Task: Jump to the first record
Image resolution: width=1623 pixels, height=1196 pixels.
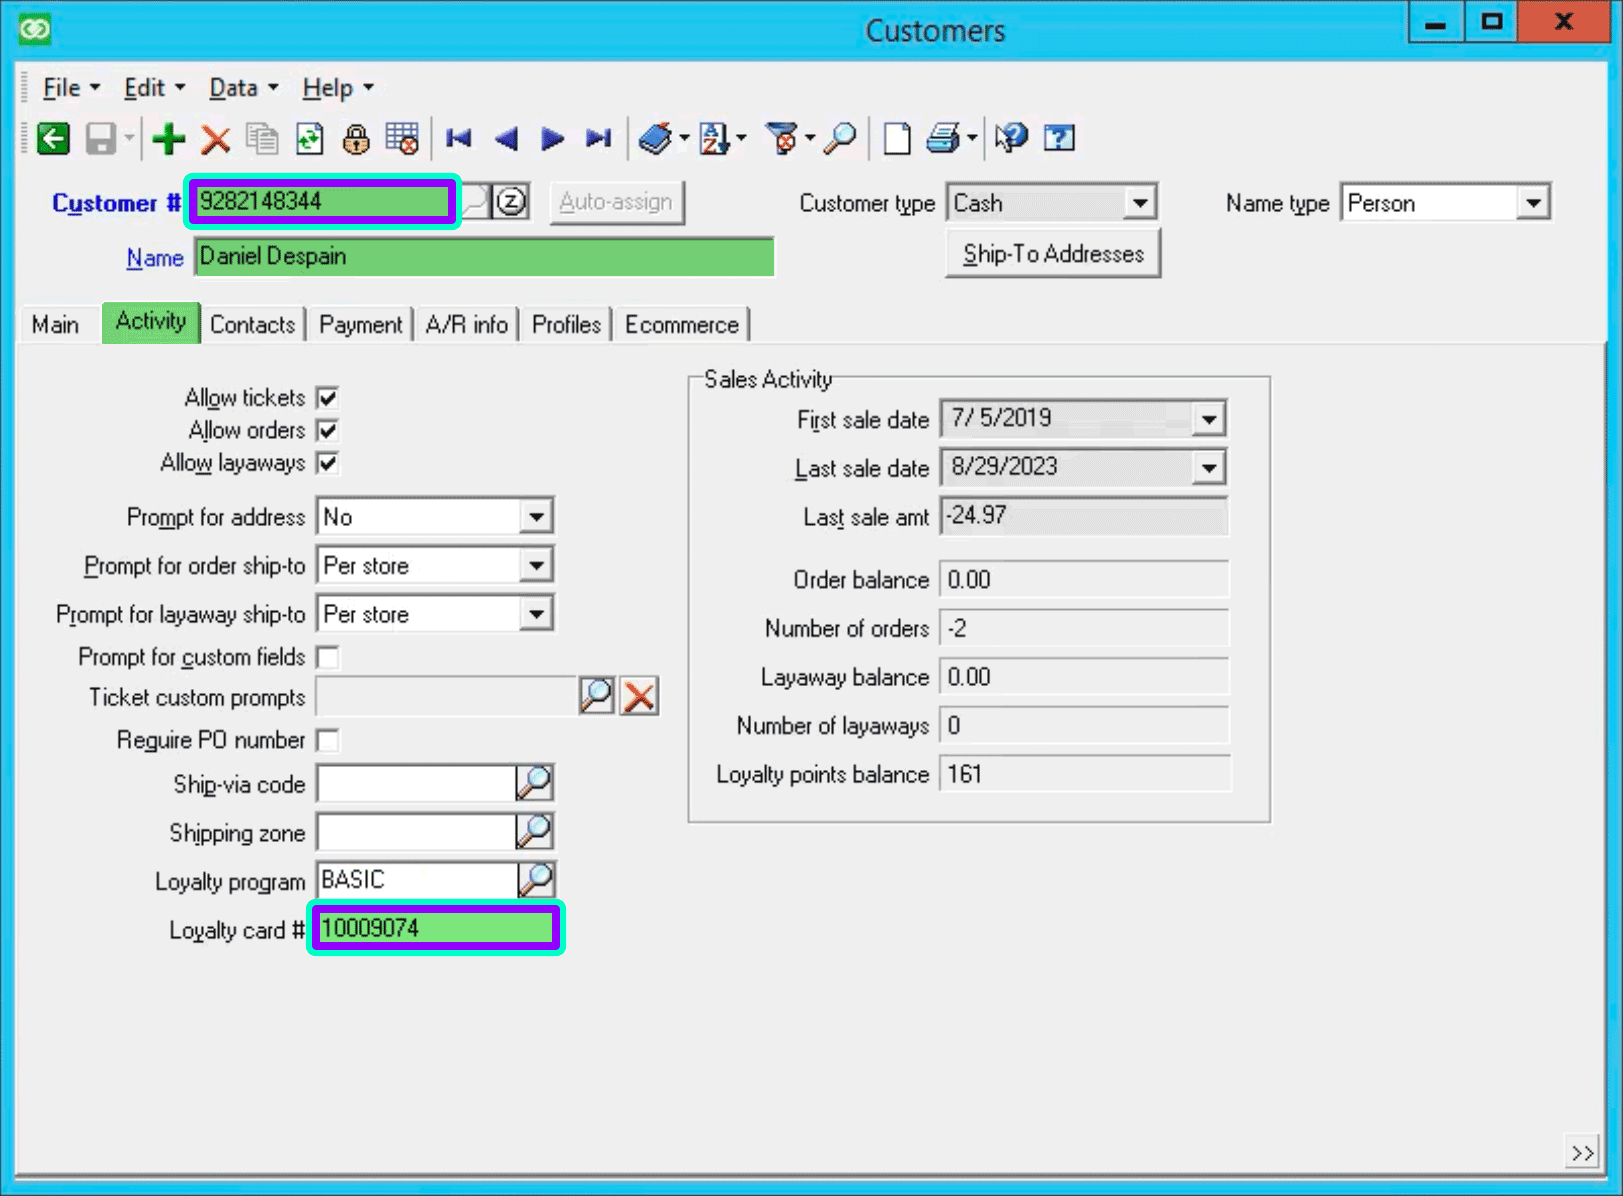Action: coord(459,139)
